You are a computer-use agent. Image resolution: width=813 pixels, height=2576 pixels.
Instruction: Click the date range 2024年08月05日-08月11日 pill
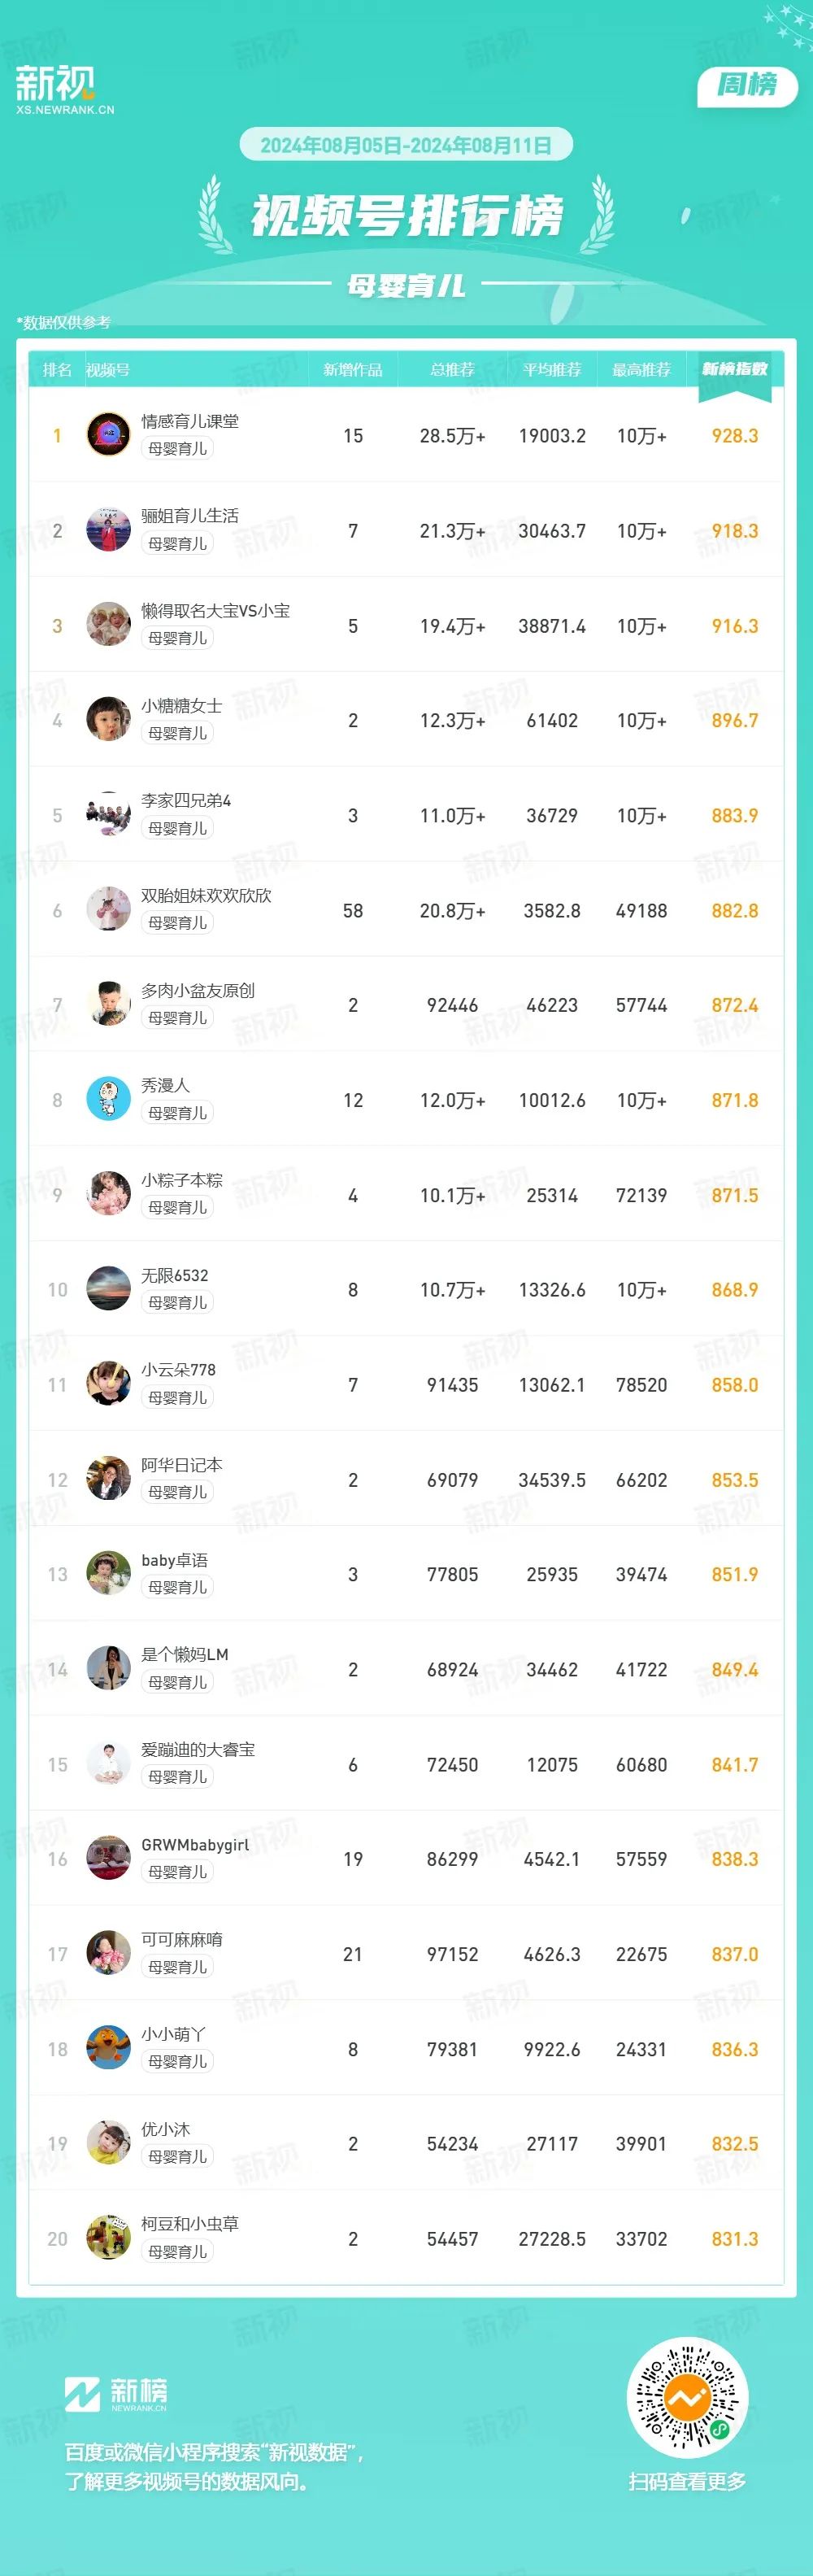pos(406,145)
